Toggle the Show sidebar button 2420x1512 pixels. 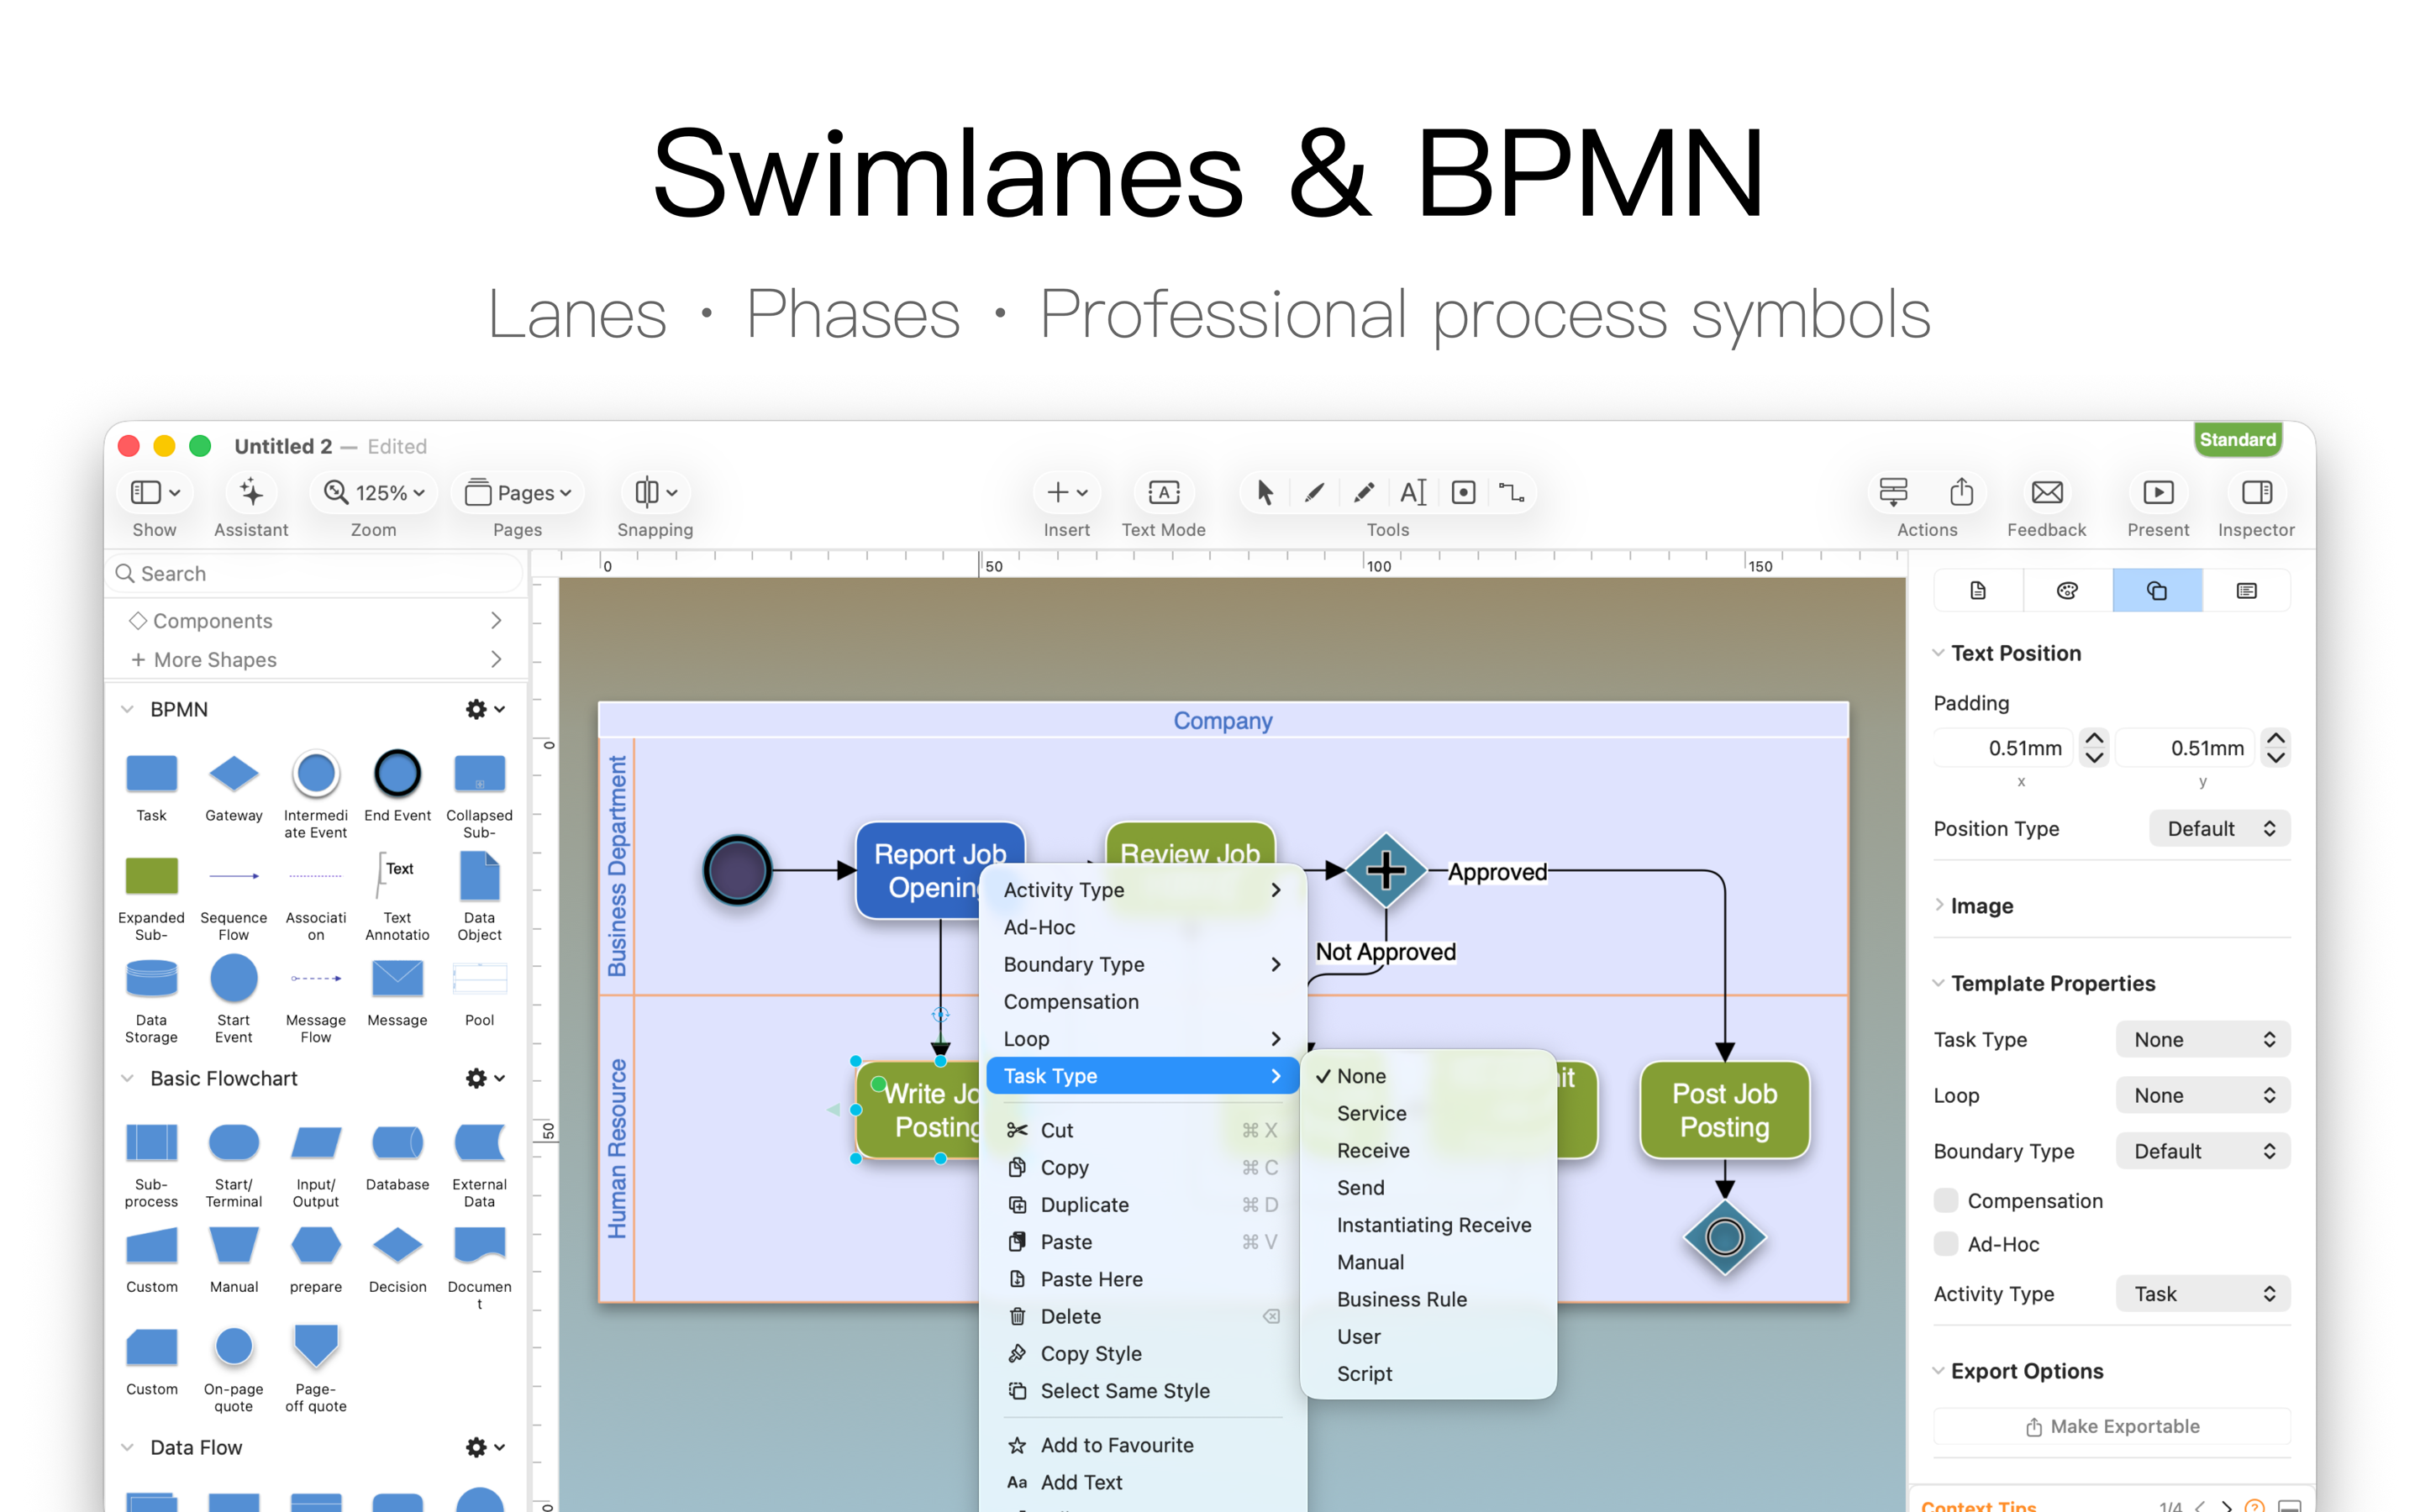pyautogui.click(x=155, y=493)
